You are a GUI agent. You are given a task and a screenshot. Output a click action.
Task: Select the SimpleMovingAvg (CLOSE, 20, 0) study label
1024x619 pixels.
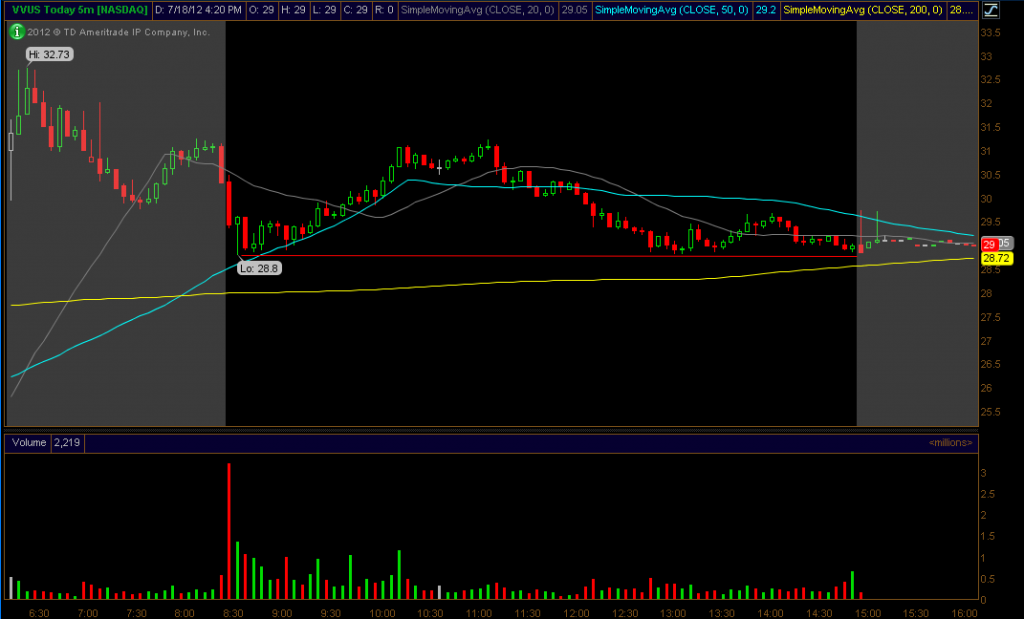(479, 10)
